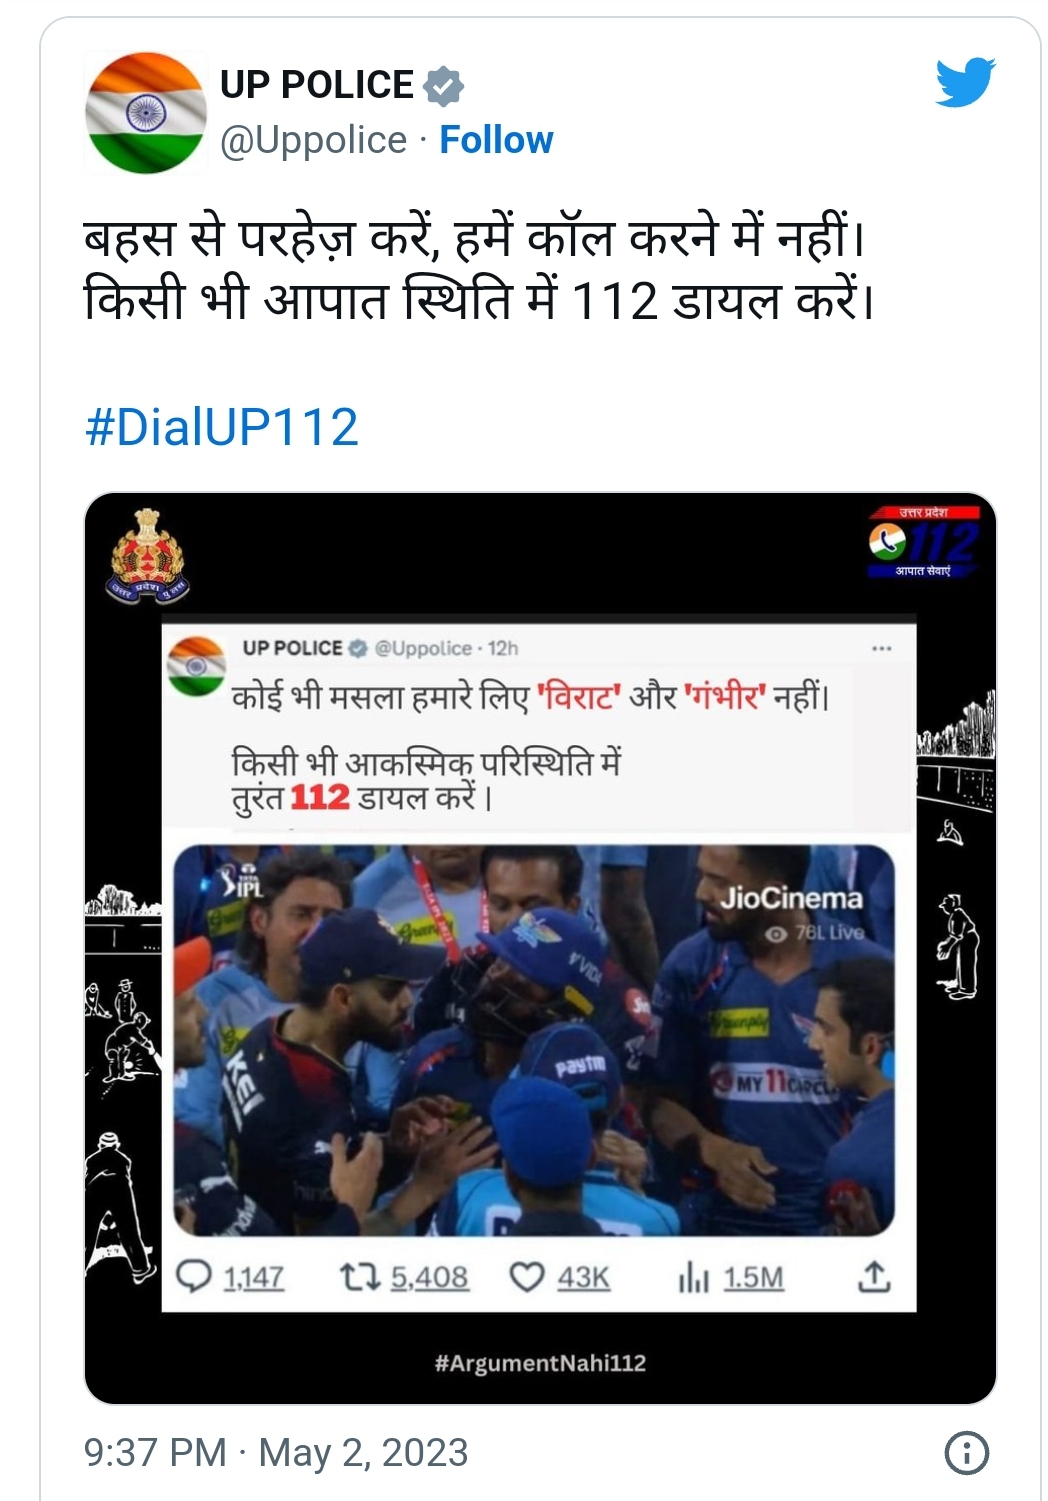Image resolution: width=1048 pixels, height=1501 pixels.
Task: Click the UP POLICE display name
Action: pyautogui.click(x=316, y=85)
